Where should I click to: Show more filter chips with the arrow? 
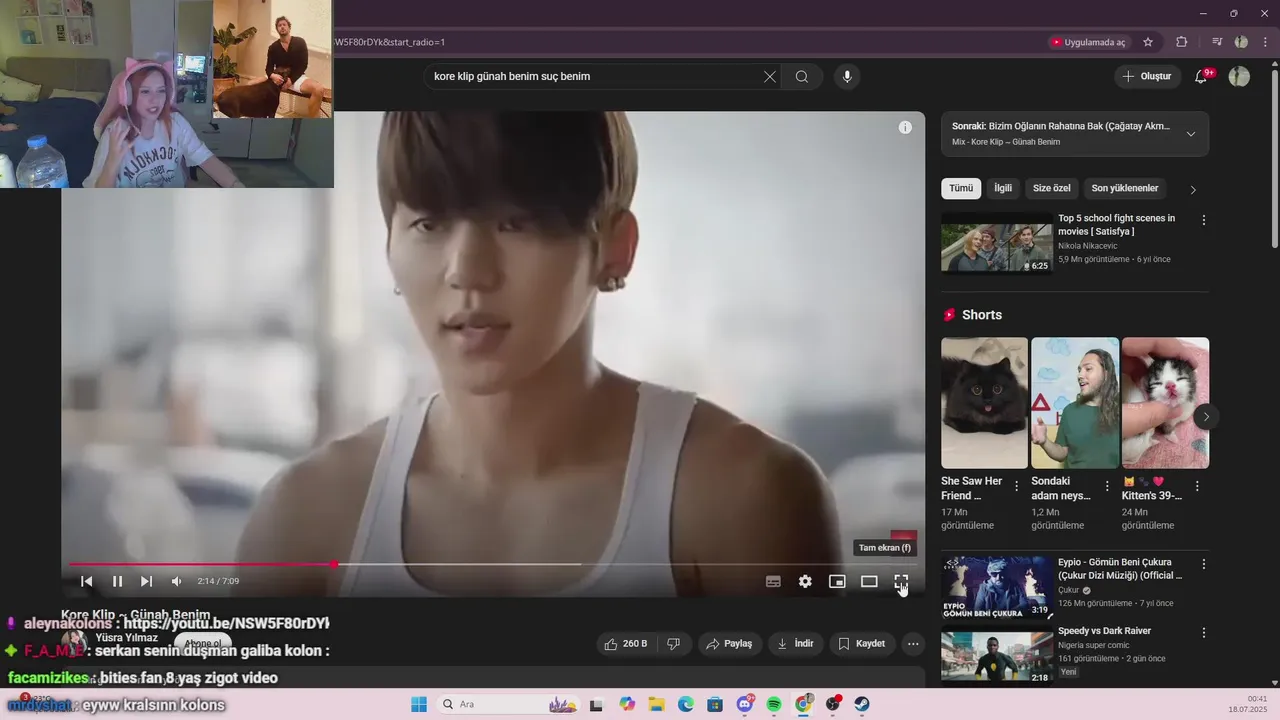(1192, 189)
